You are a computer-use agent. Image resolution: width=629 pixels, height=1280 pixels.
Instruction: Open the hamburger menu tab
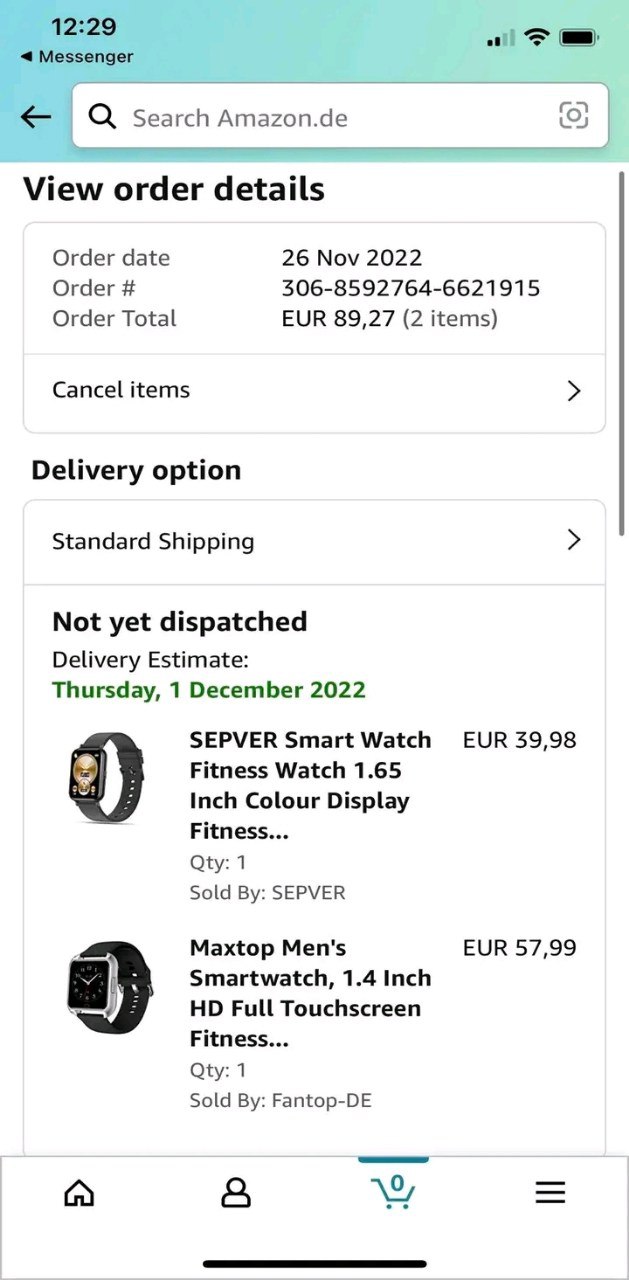point(550,1192)
